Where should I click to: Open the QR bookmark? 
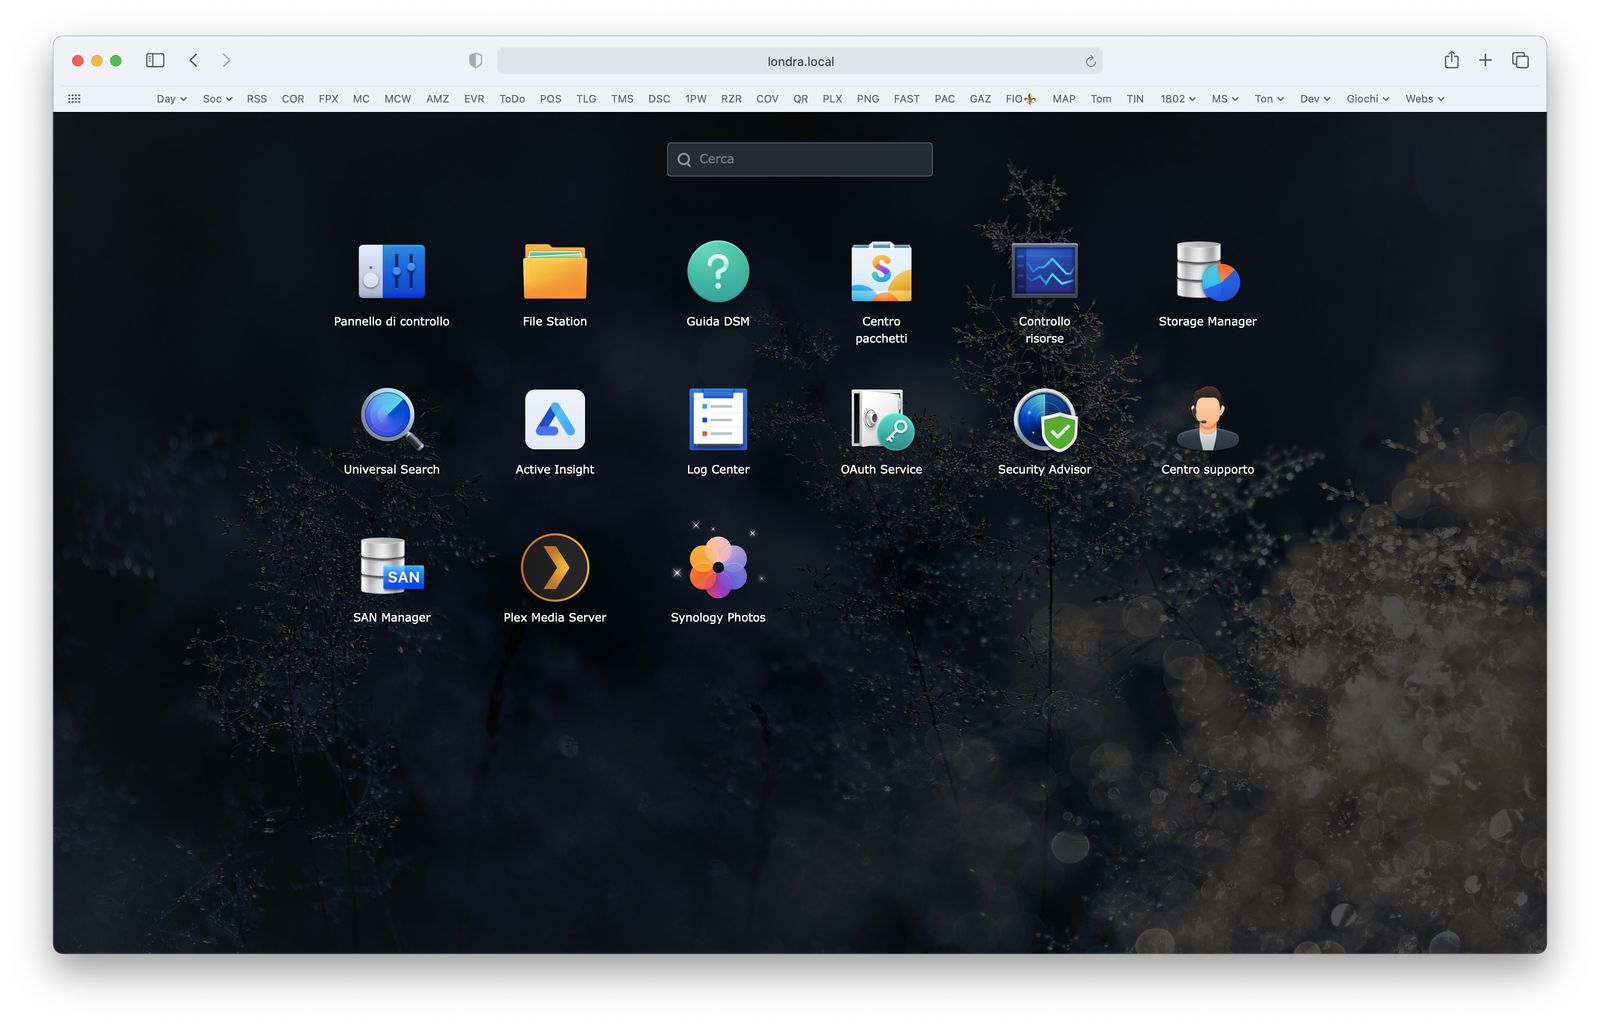800,99
